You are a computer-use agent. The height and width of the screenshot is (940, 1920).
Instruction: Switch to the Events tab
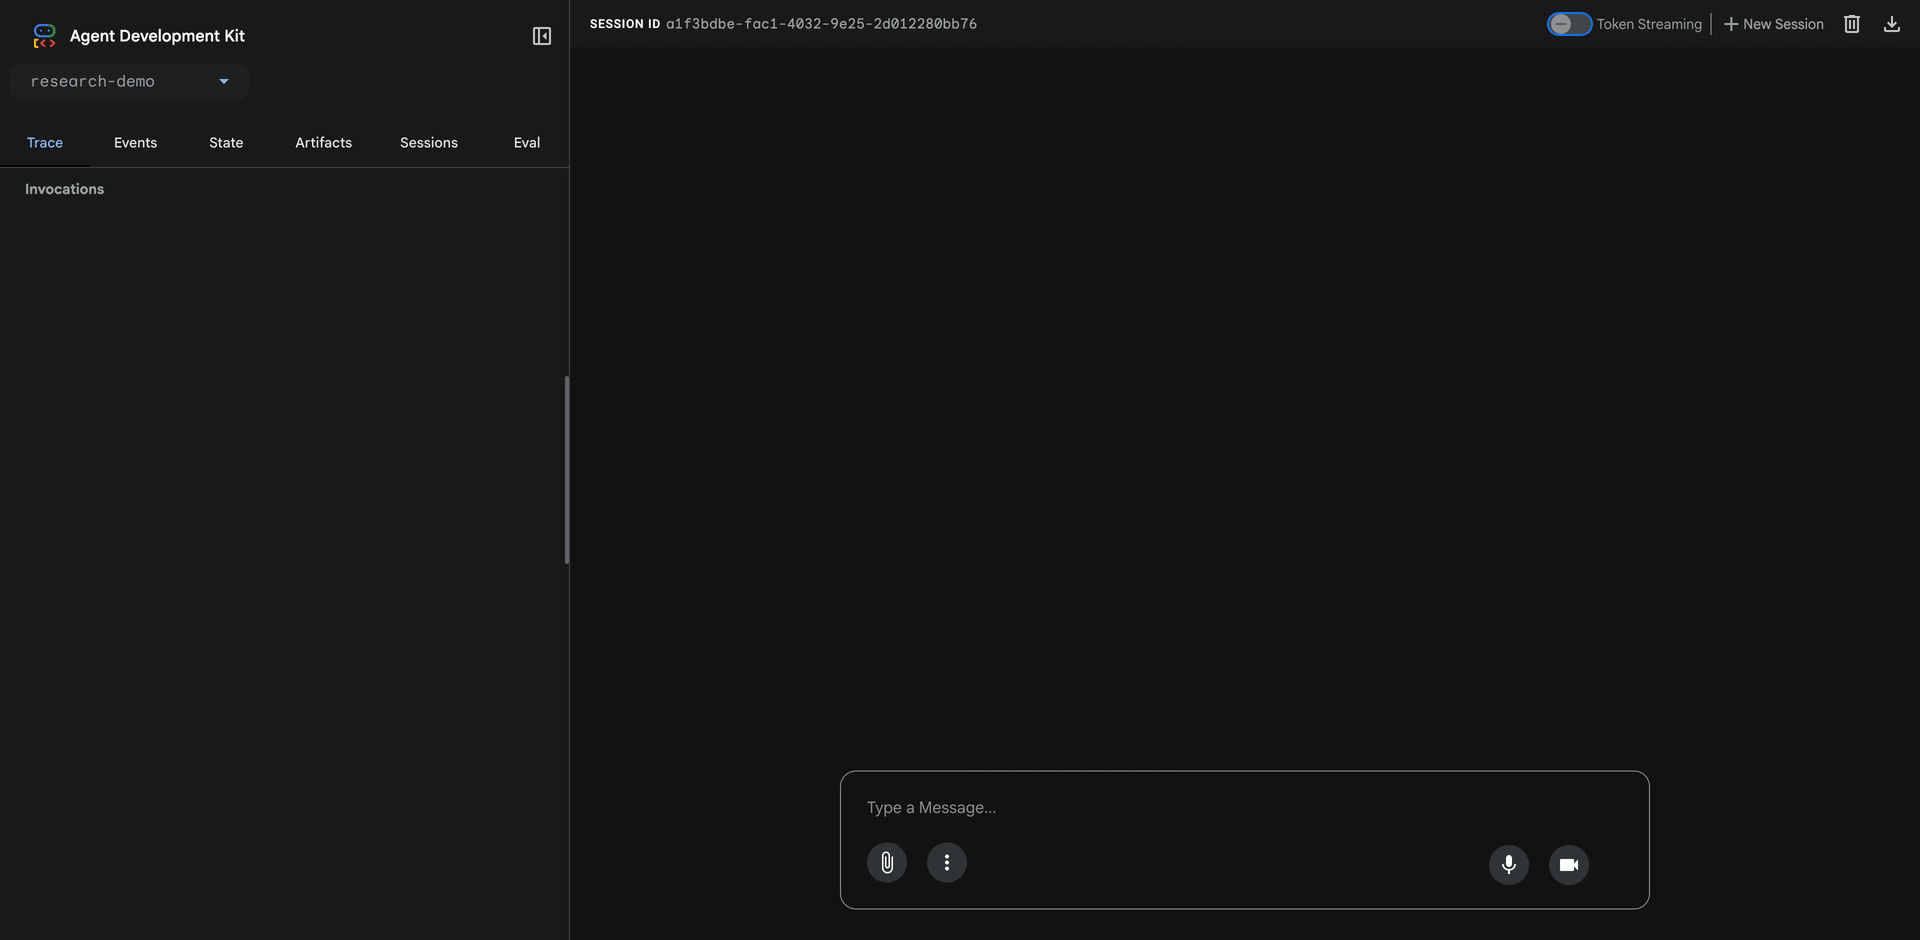pos(135,143)
